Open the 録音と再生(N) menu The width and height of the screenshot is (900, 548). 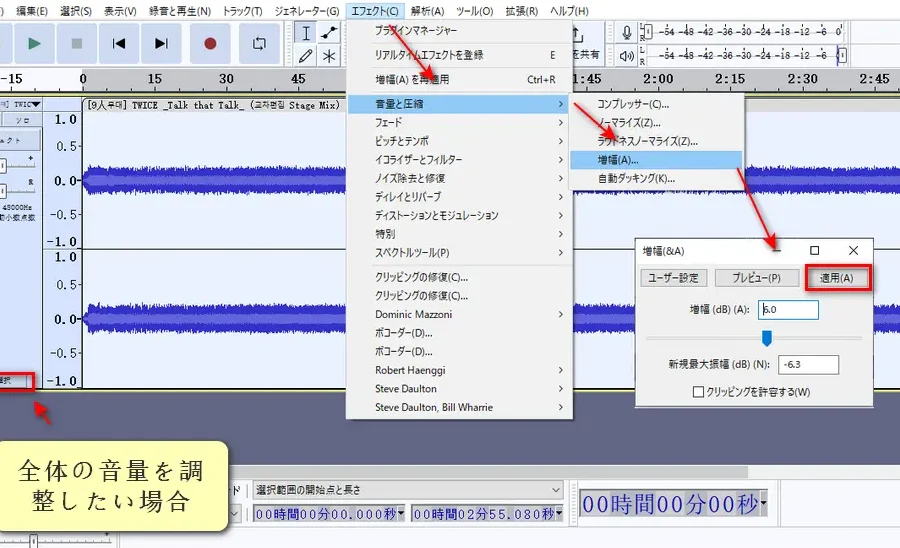(x=180, y=11)
